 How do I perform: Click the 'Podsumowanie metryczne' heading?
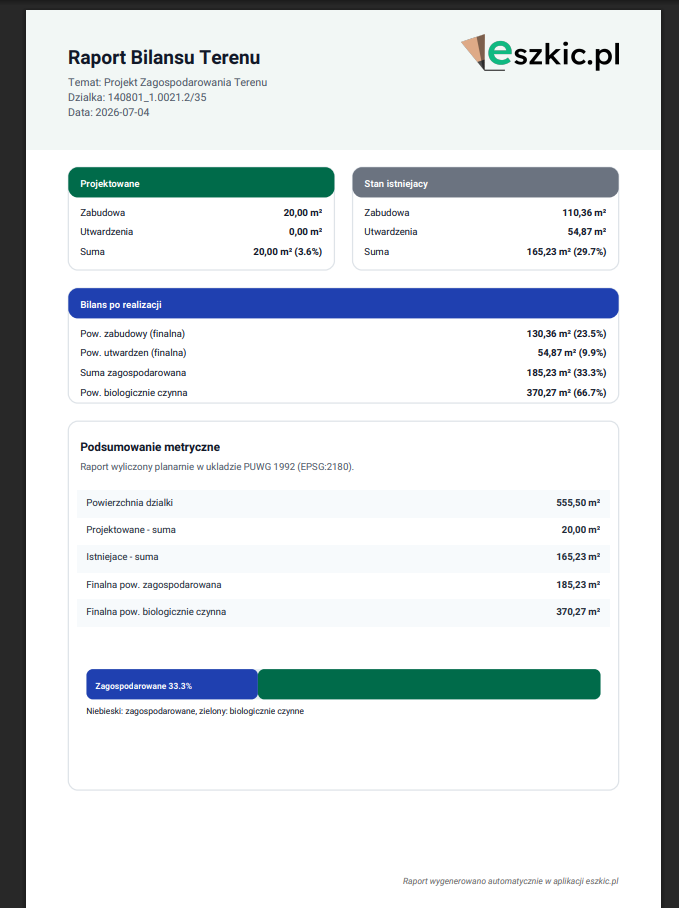(150, 447)
